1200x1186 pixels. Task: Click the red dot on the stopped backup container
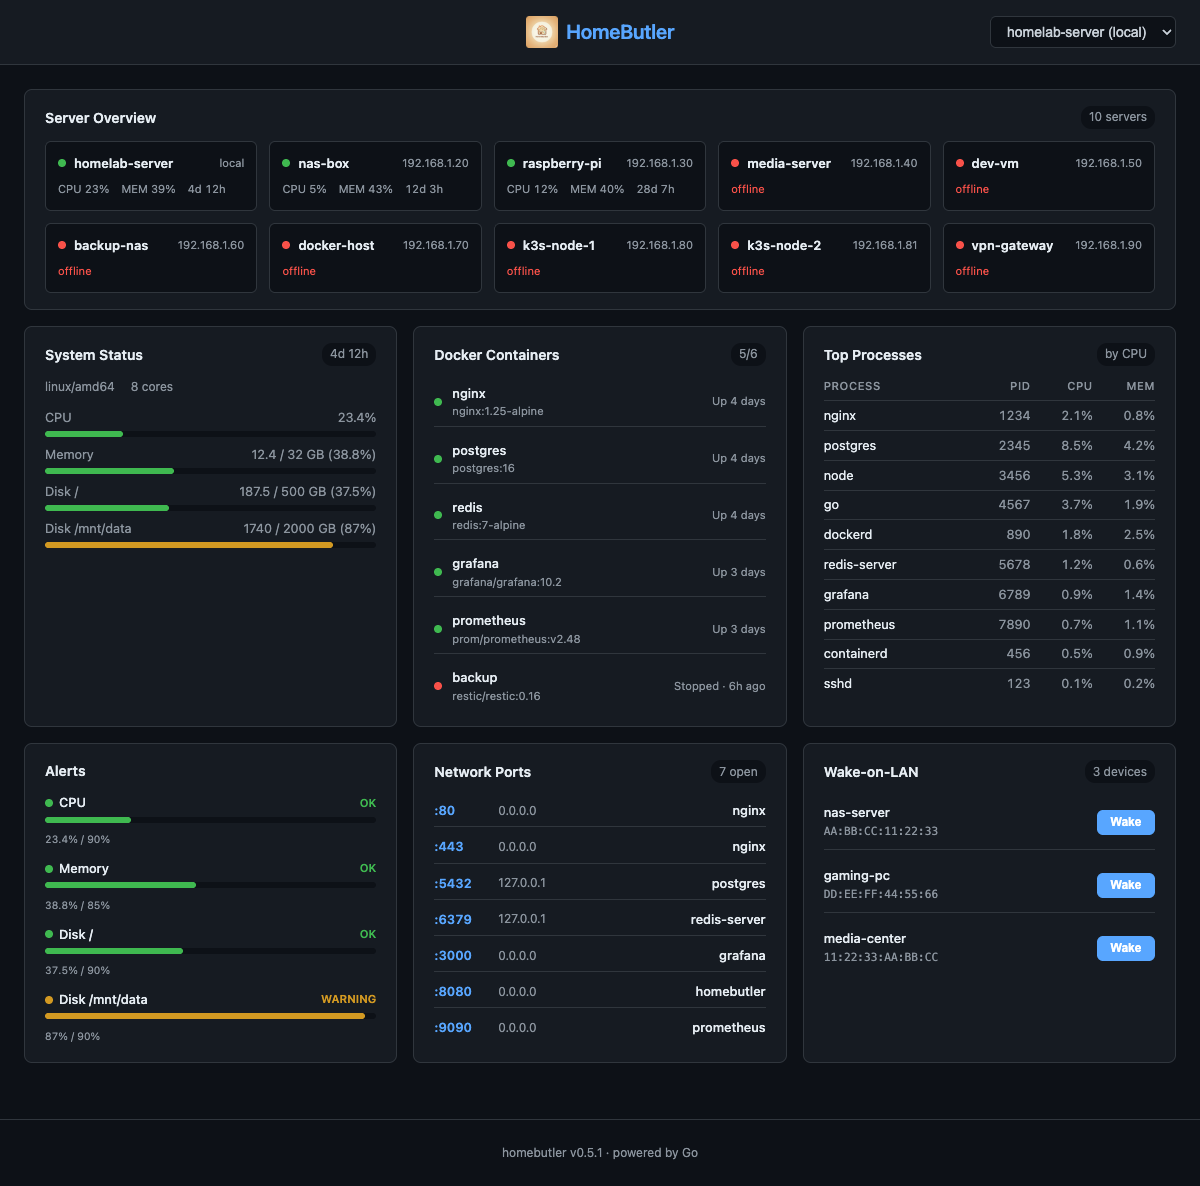point(437,685)
